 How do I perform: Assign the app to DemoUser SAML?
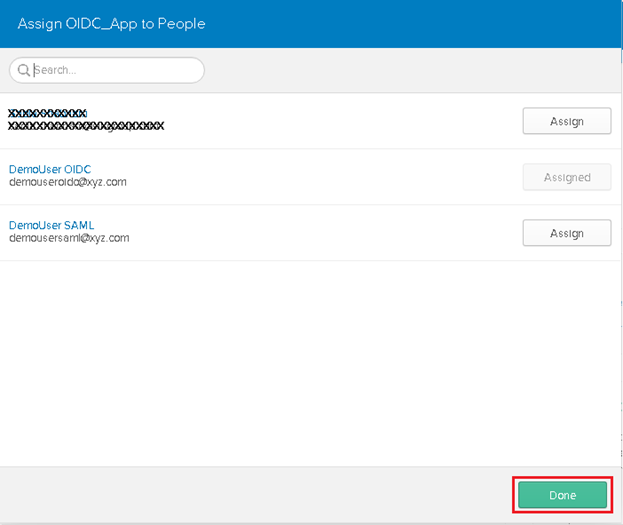click(x=566, y=233)
